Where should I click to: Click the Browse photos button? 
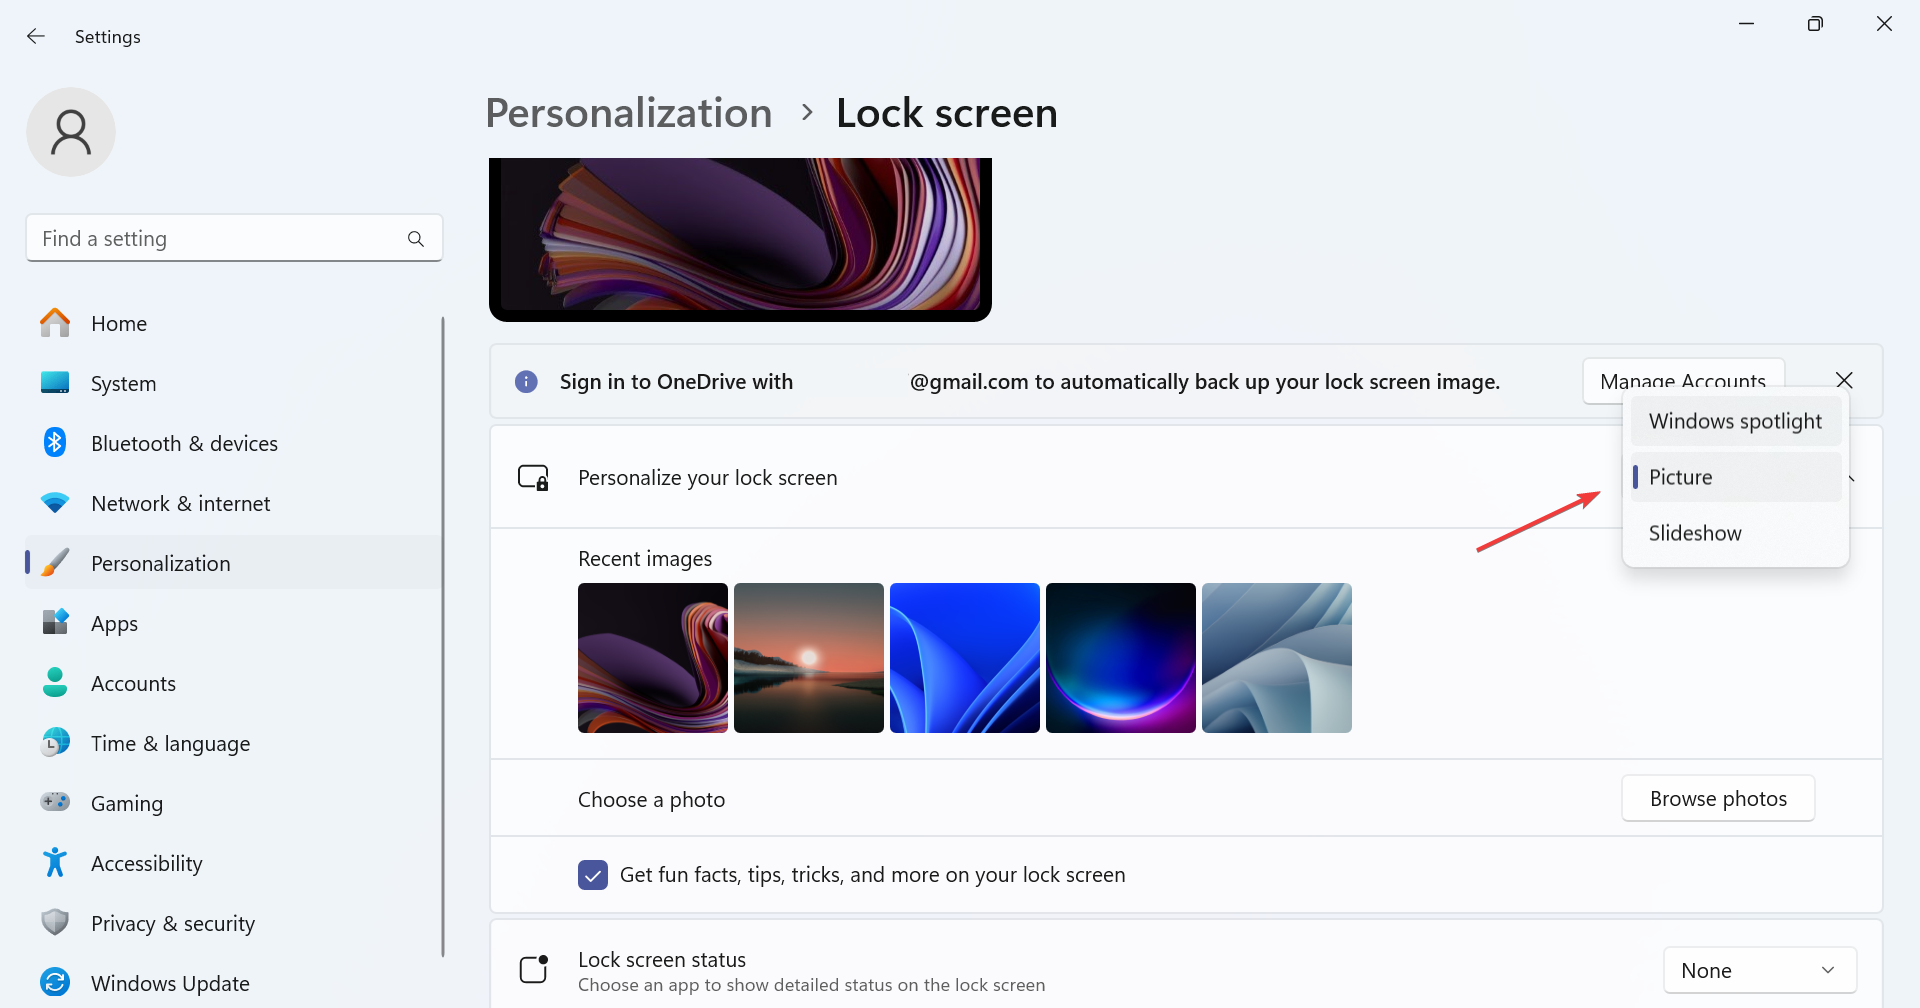pos(1718,798)
